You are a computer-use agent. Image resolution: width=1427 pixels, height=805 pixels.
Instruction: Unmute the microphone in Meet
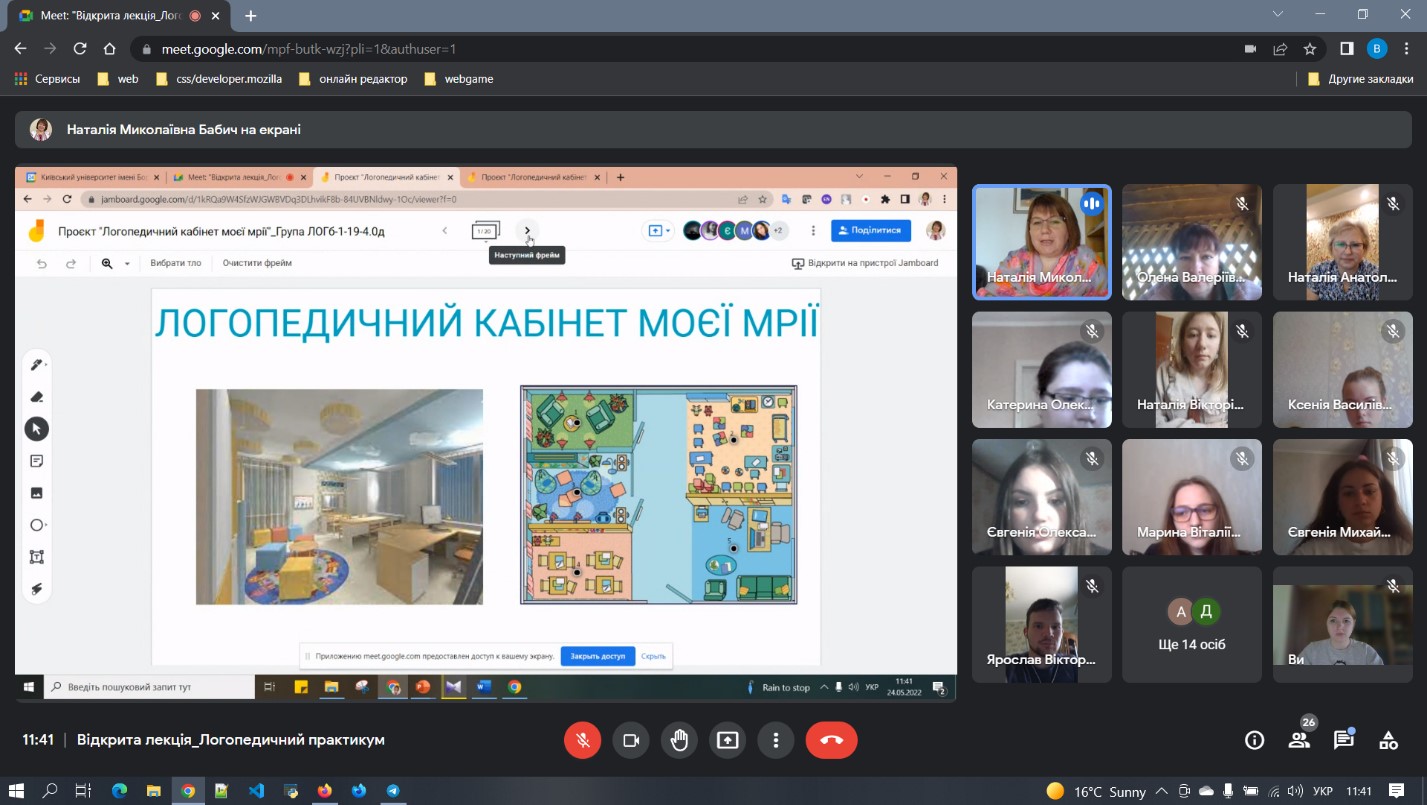[x=582, y=740]
